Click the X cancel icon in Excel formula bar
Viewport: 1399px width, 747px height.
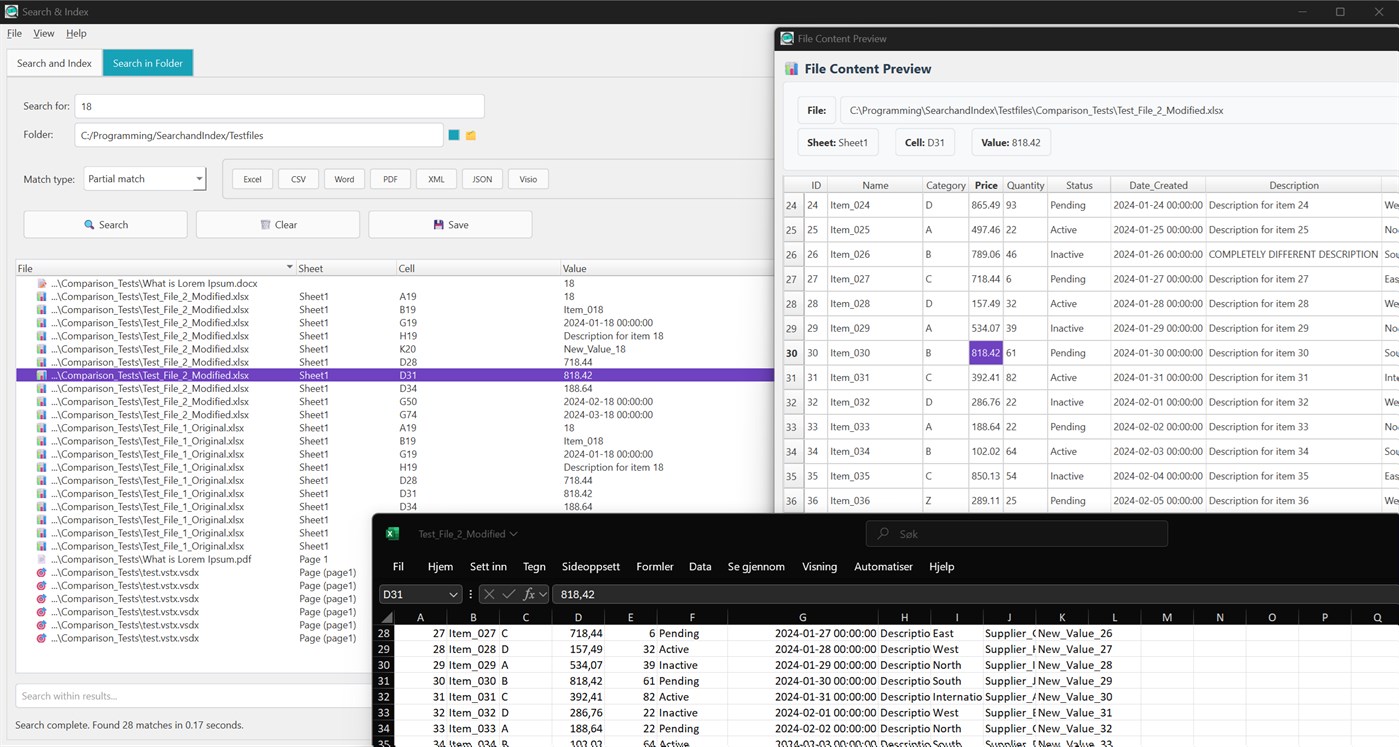coord(488,594)
